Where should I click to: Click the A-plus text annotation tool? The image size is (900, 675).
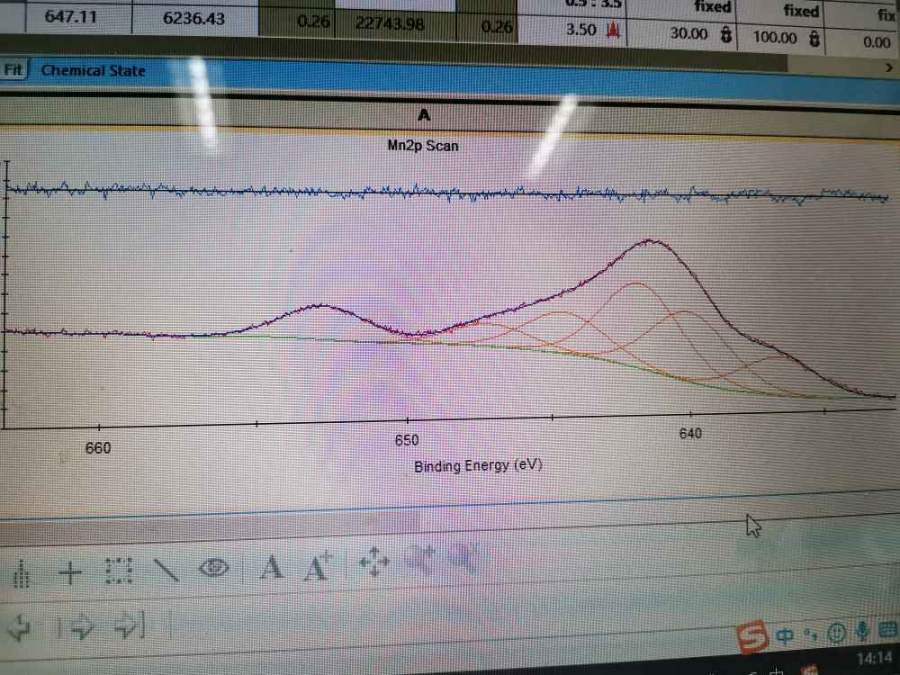(x=318, y=566)
